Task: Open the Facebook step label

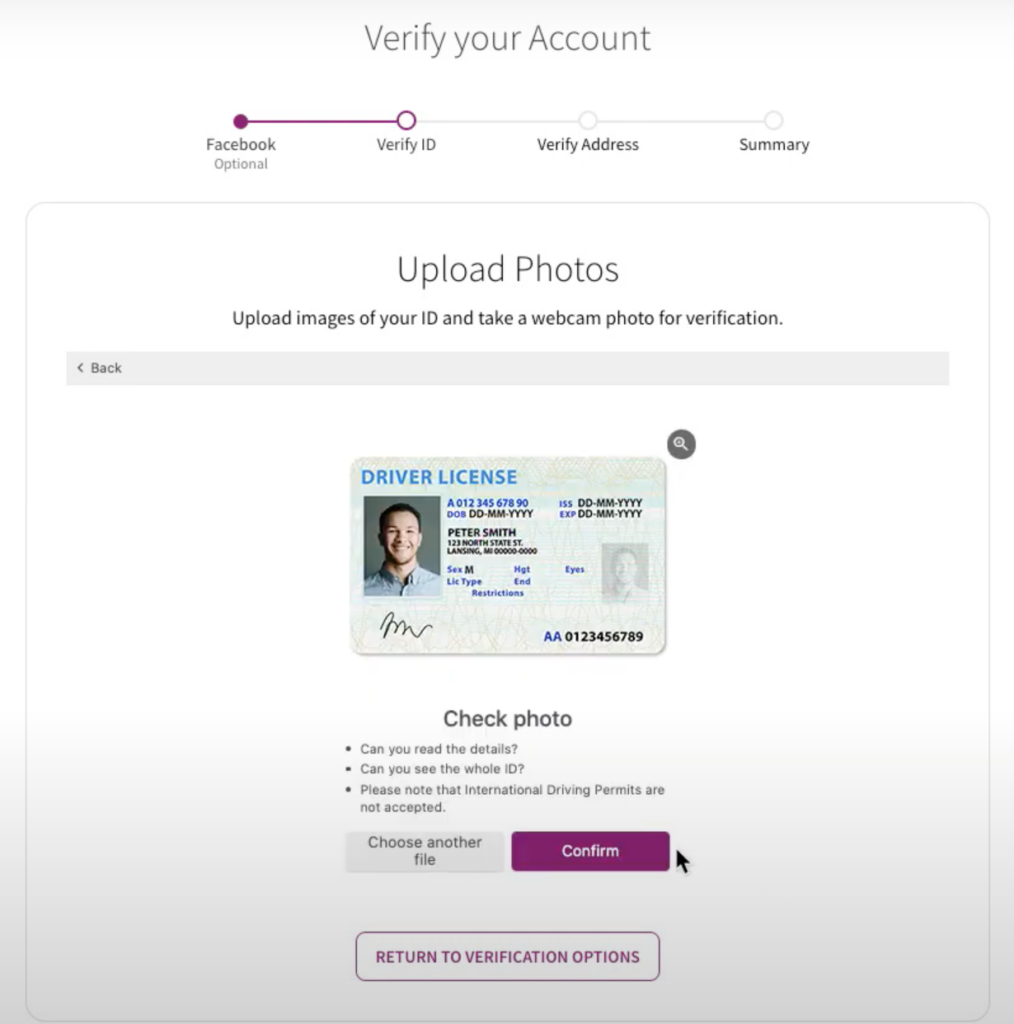Action: tap(240, 144)
